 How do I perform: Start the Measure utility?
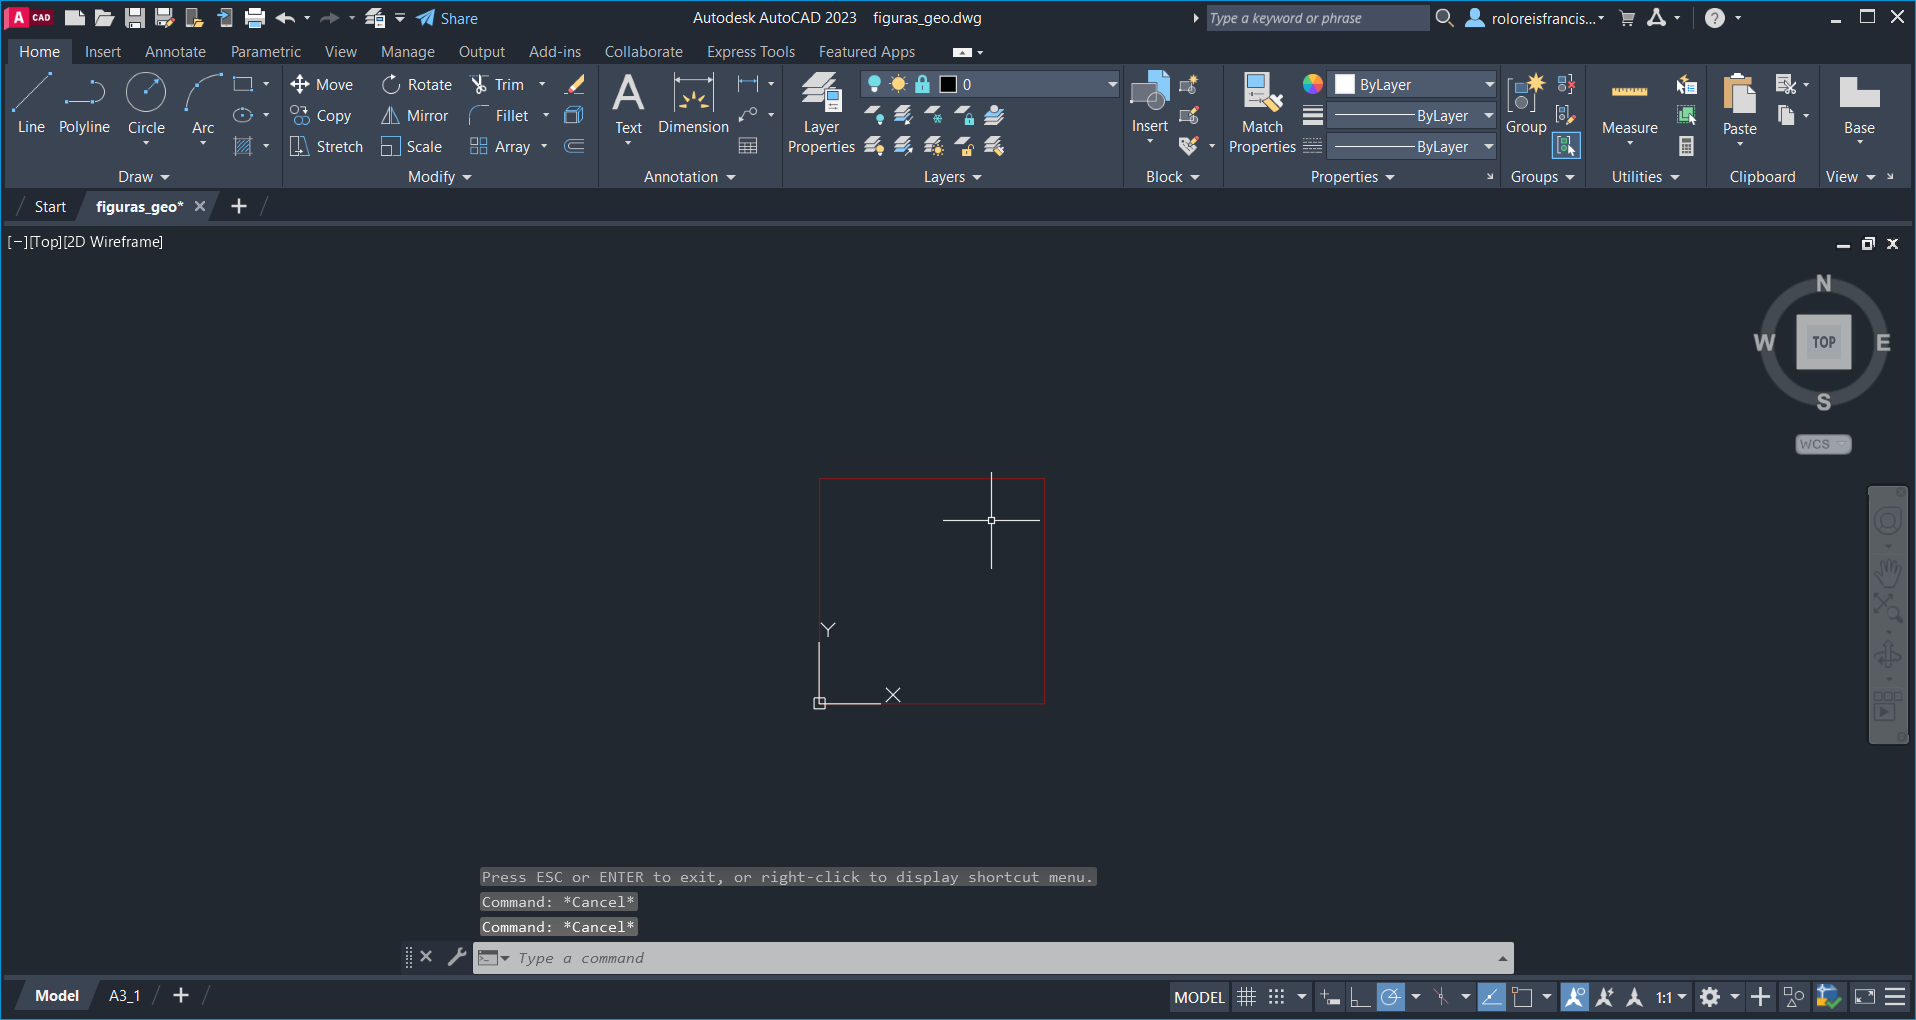(x=1629, y=105)
